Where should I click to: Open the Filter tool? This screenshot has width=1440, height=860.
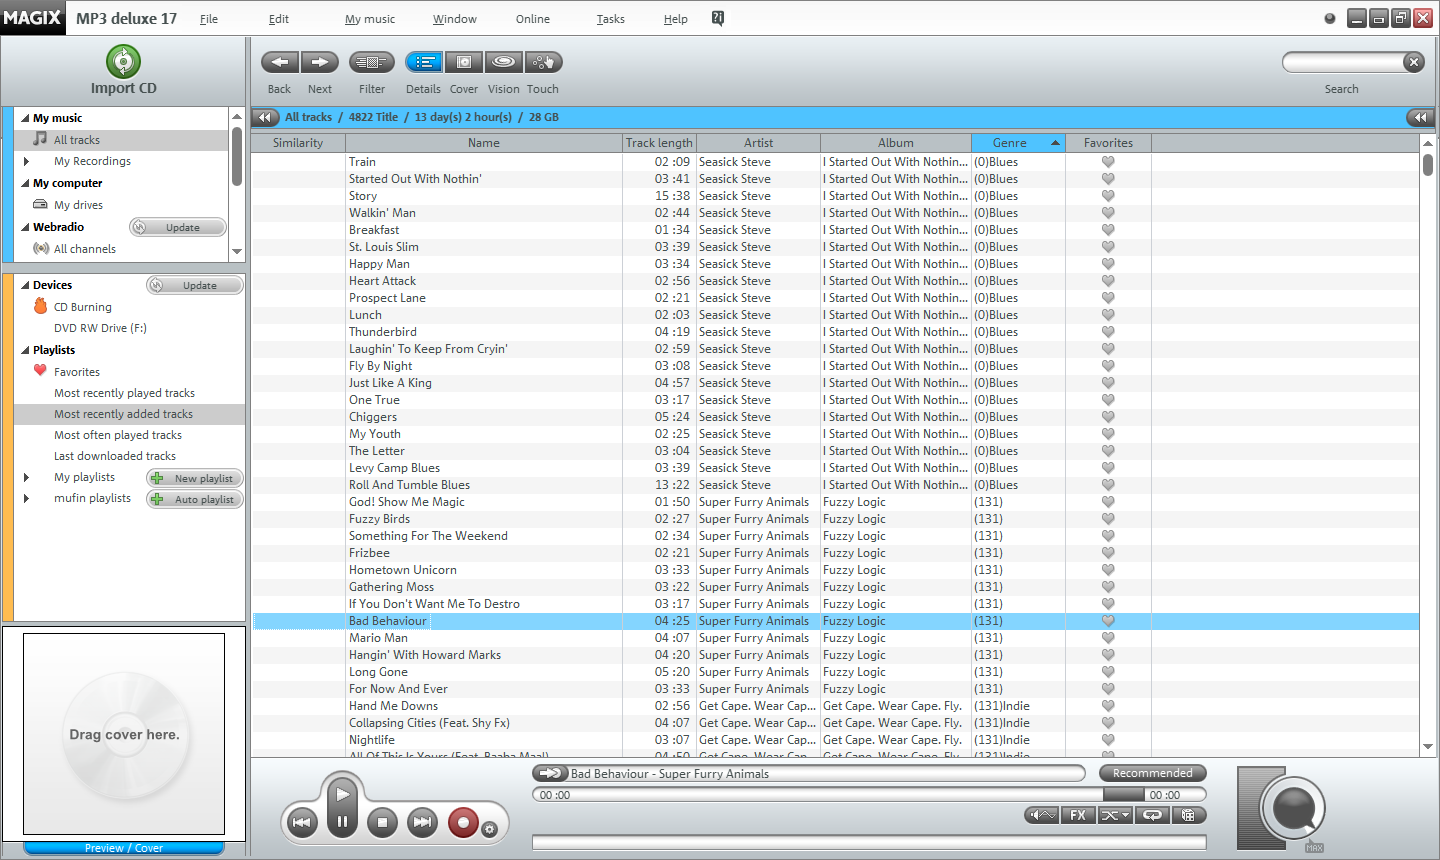pos(371,62)
